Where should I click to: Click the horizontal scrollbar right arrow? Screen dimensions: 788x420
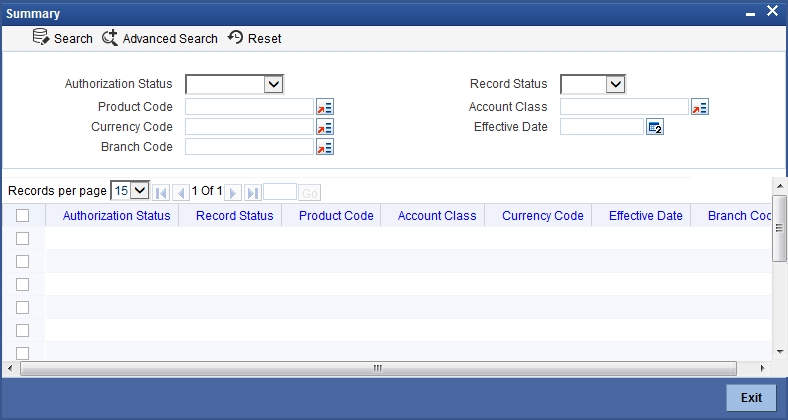[x=763, y=368]
